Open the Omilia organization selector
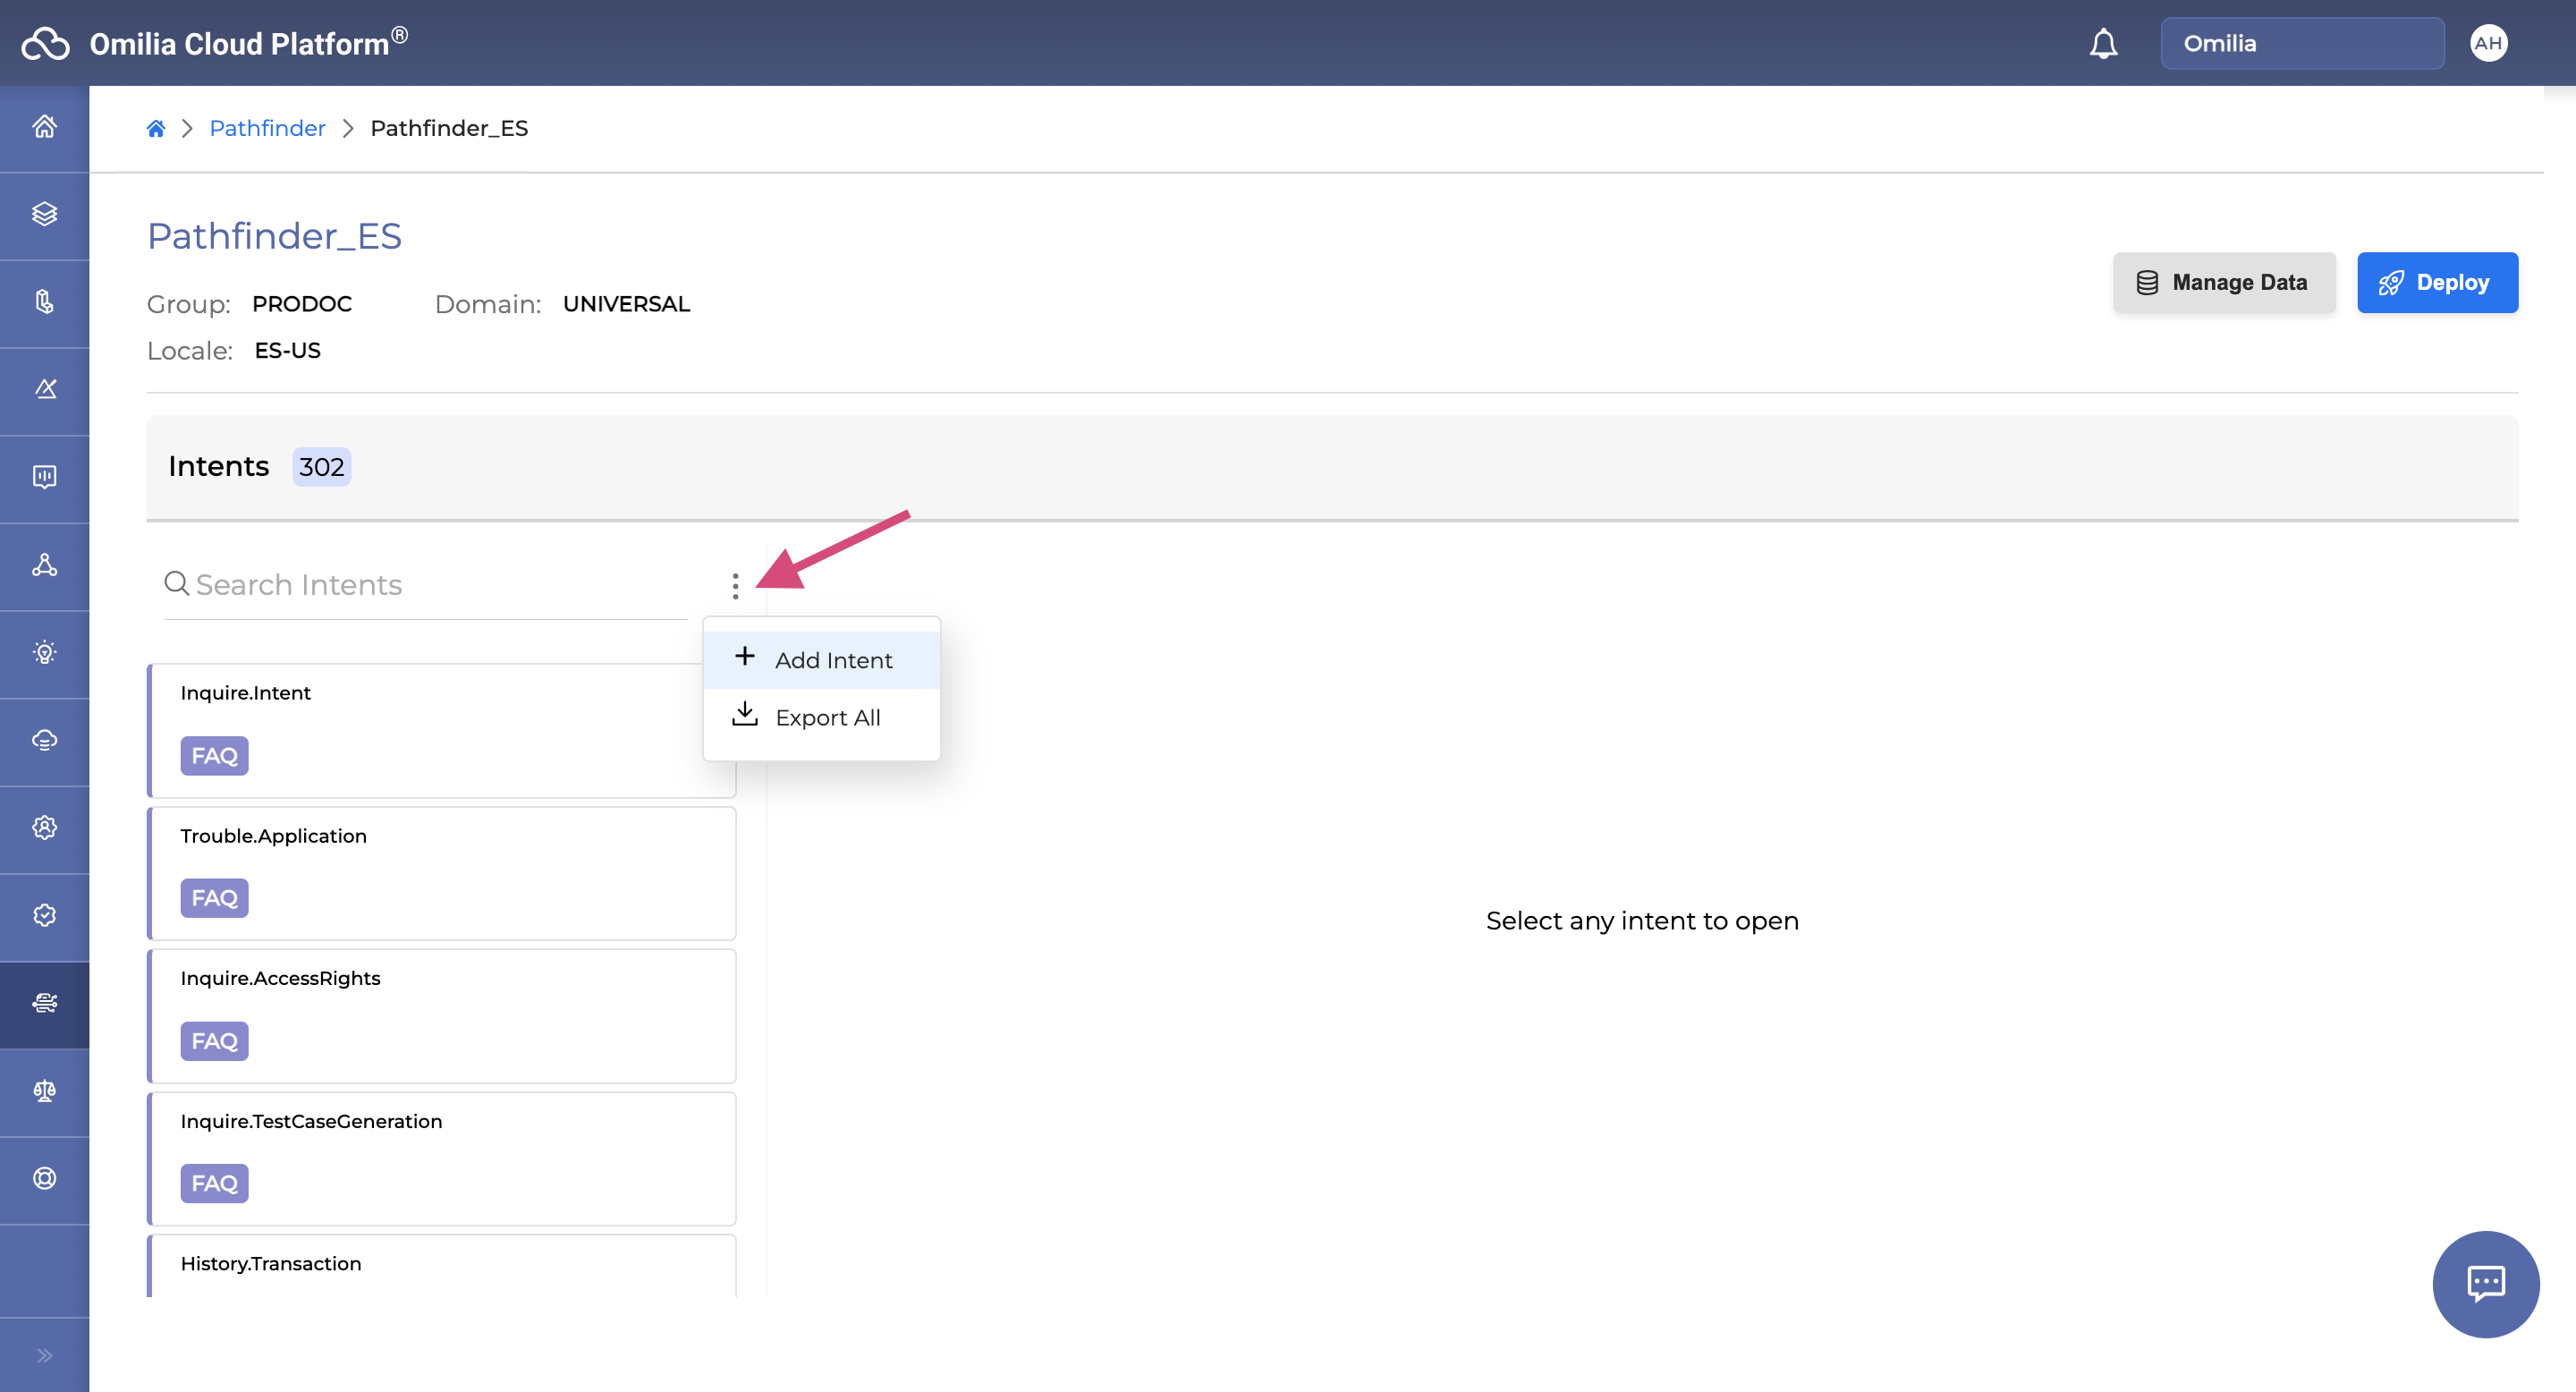The width and height of the screenshot is (2576, 1392). click(2301, 43)
